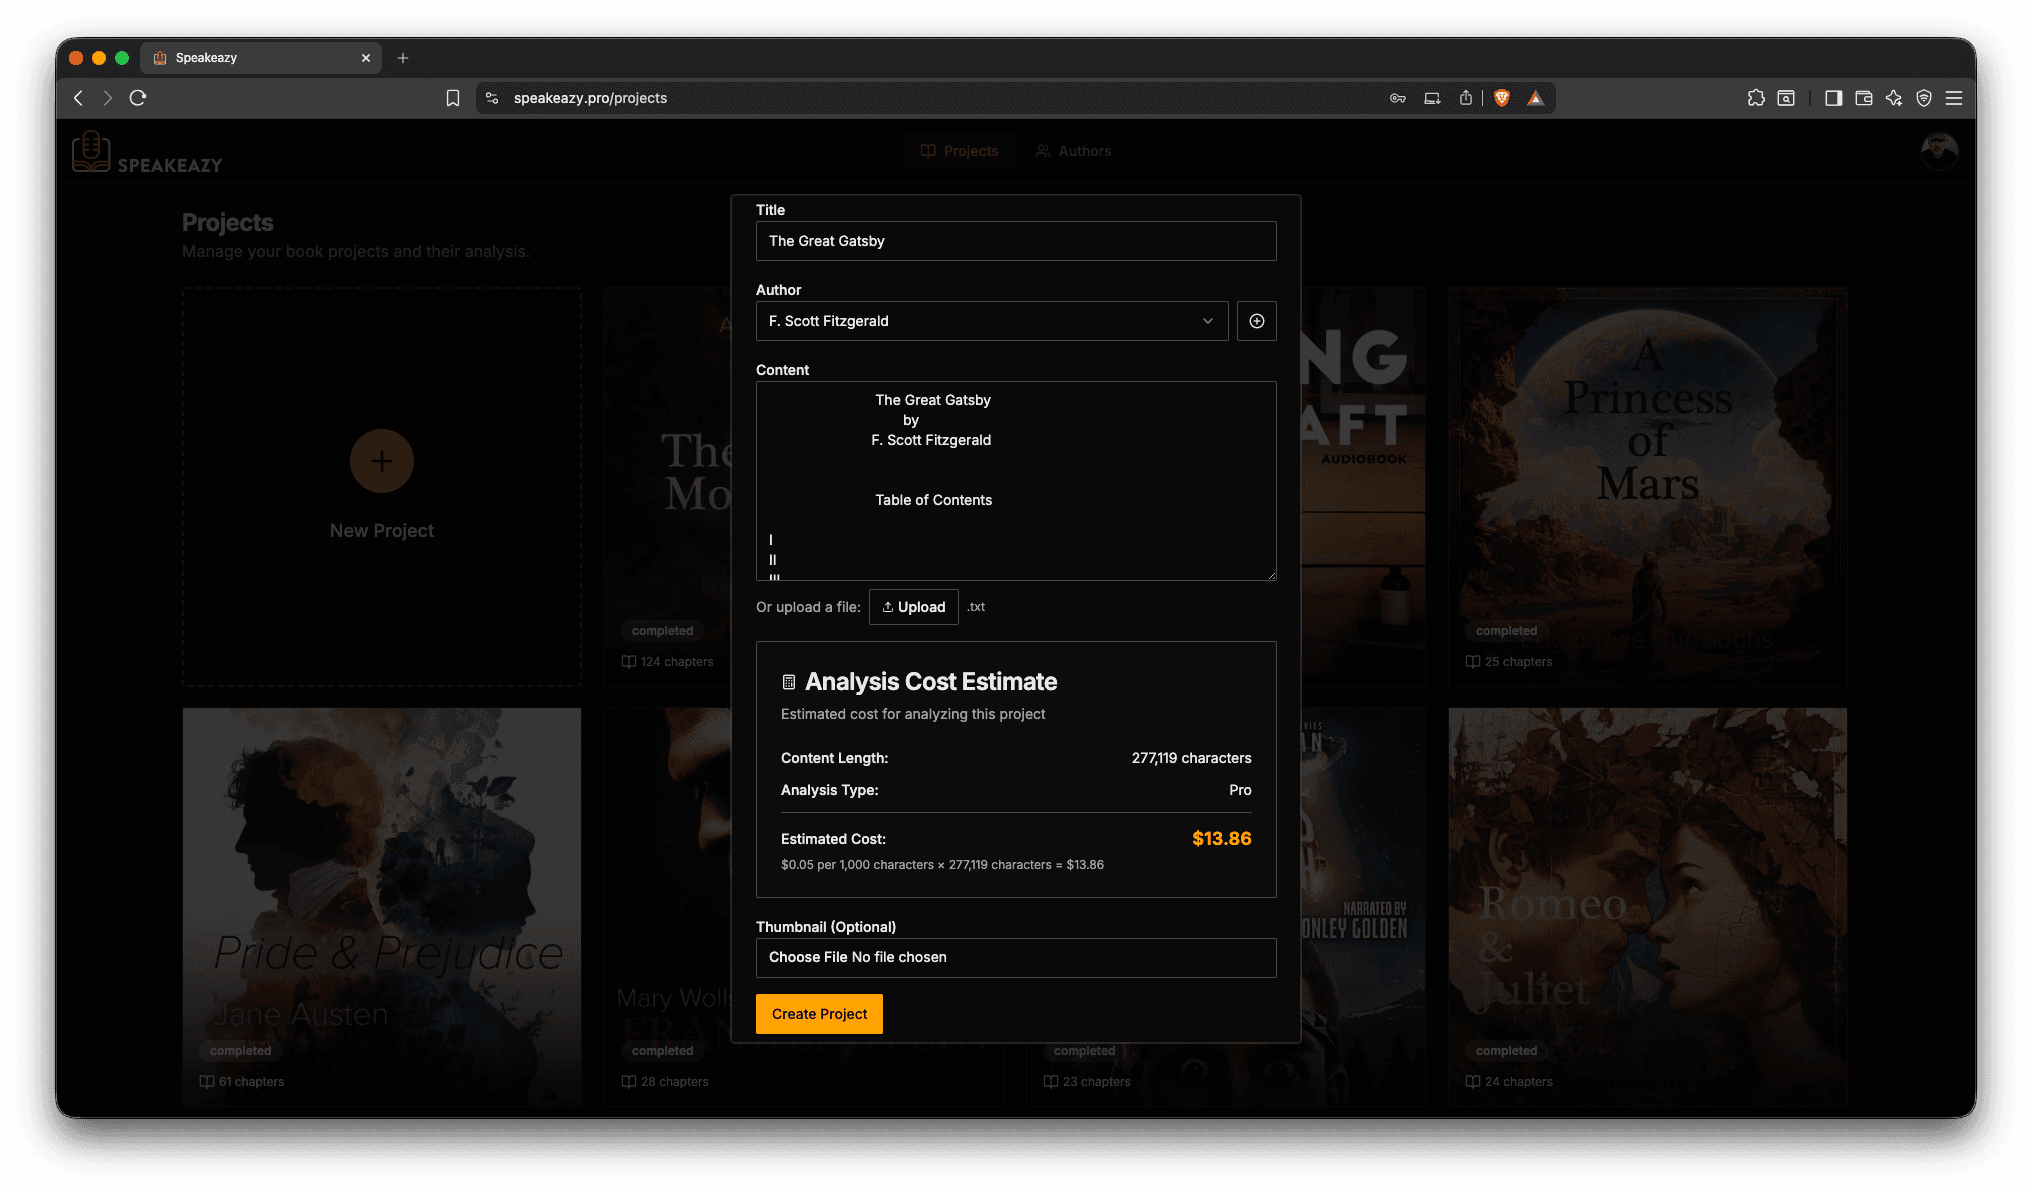The height and width of the screenshot is (1192, 2032).
Task: Click Upload to add a .txt file
Action: tap(913, 606)
